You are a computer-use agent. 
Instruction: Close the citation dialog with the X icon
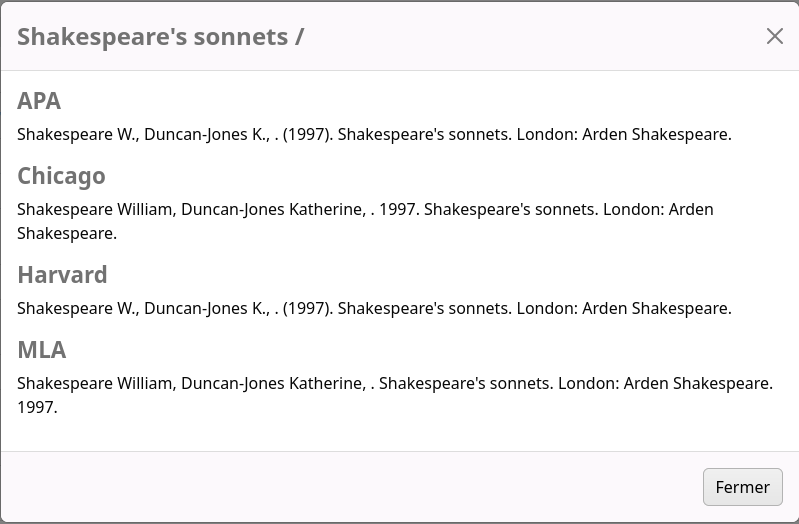[x=774, y=36]
